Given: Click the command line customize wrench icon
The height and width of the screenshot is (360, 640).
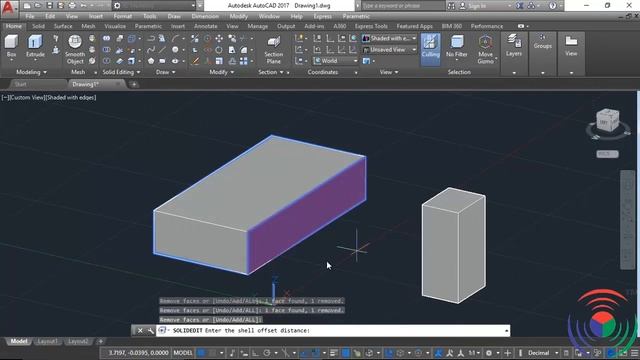Looking at the screenshot, I should click(150, 331).
